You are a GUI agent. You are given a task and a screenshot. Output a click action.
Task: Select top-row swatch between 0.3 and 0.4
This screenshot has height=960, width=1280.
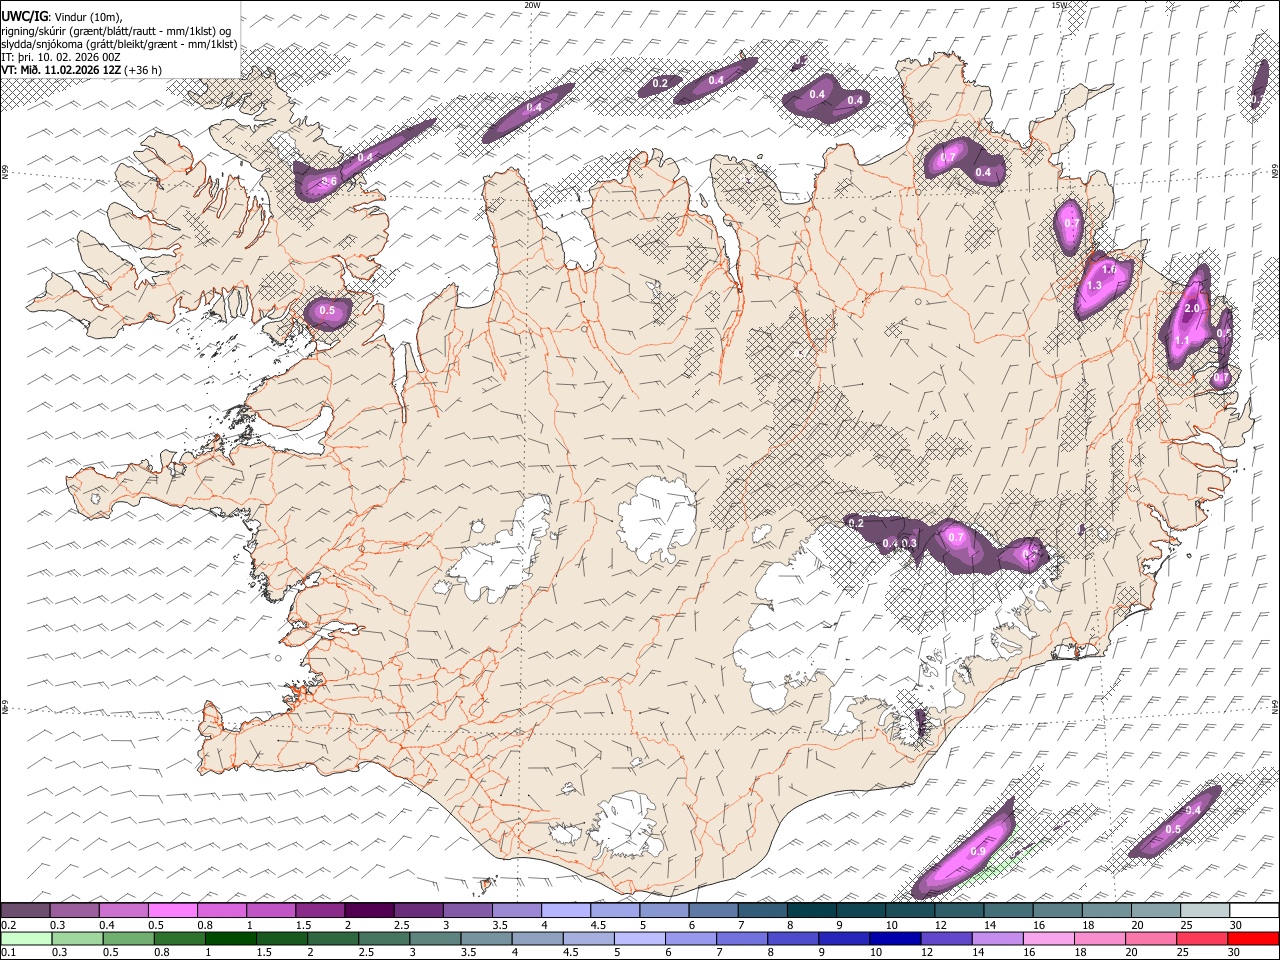[74, 910]
